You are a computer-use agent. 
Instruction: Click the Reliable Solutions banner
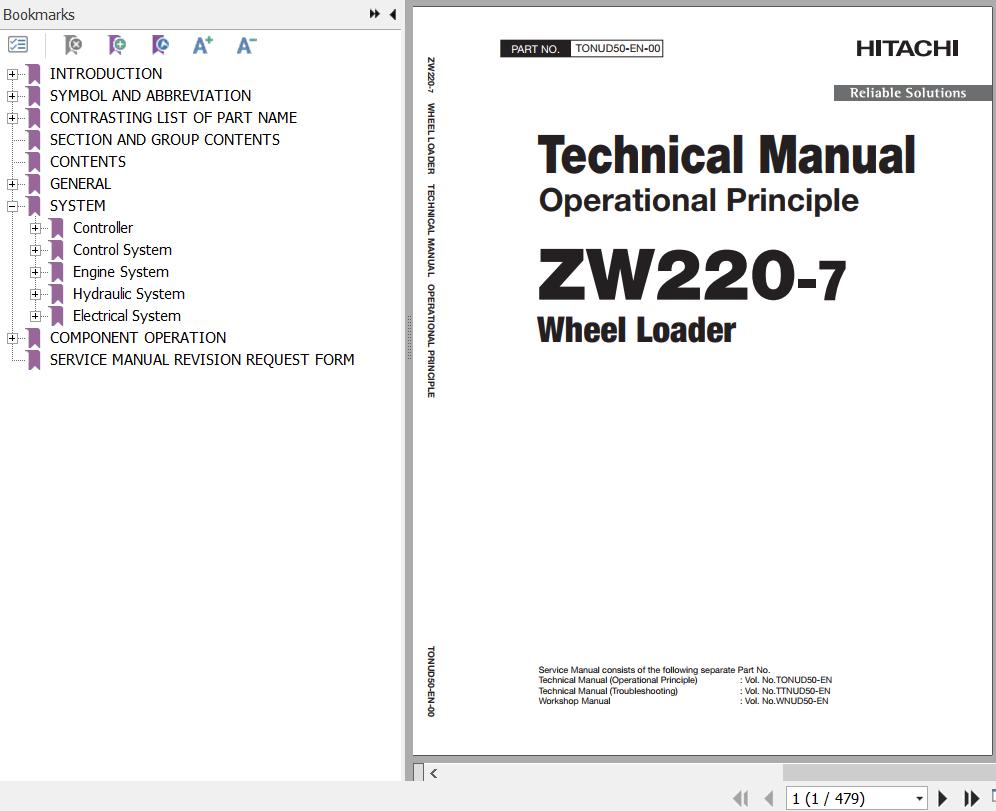coord(912,93)
